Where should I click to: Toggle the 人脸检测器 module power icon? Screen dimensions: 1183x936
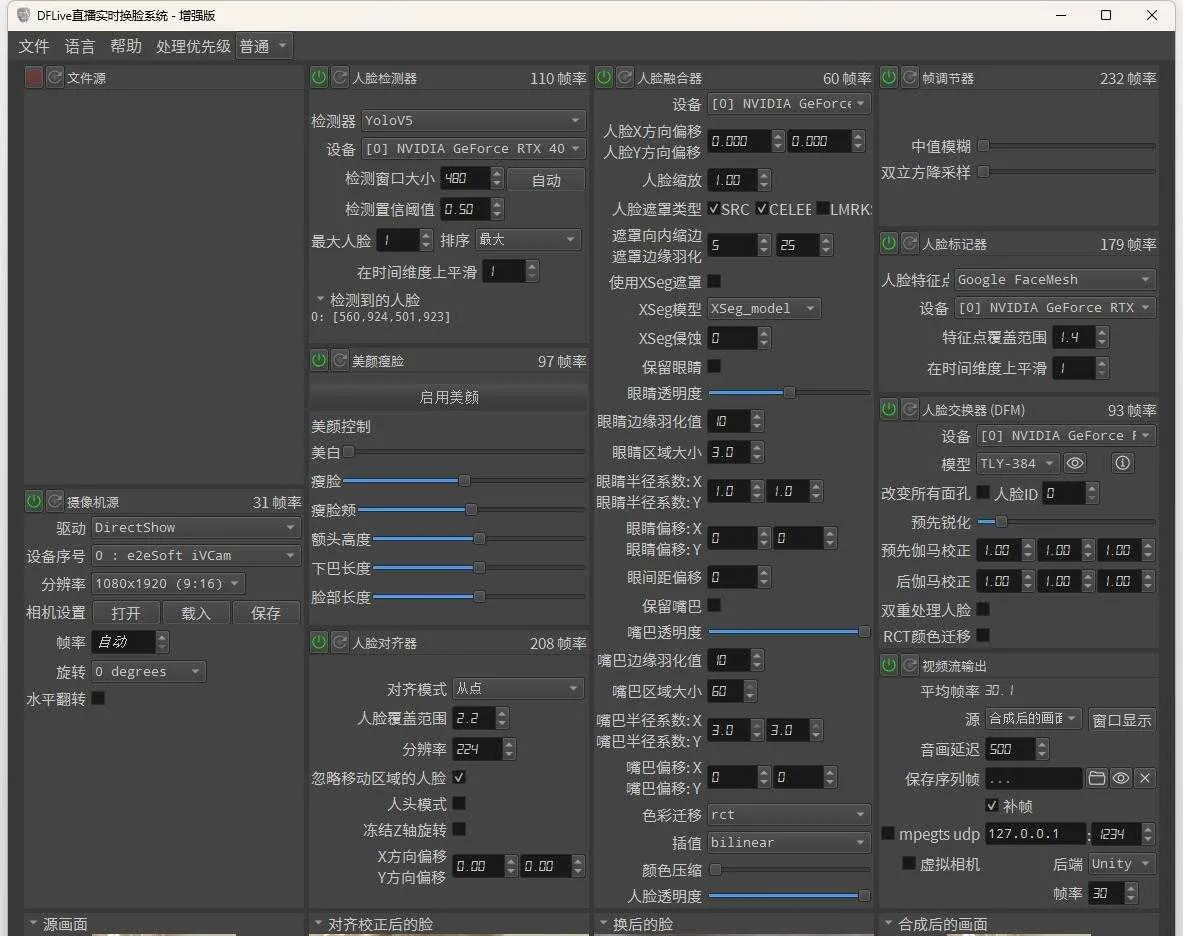tap(319, 76)
